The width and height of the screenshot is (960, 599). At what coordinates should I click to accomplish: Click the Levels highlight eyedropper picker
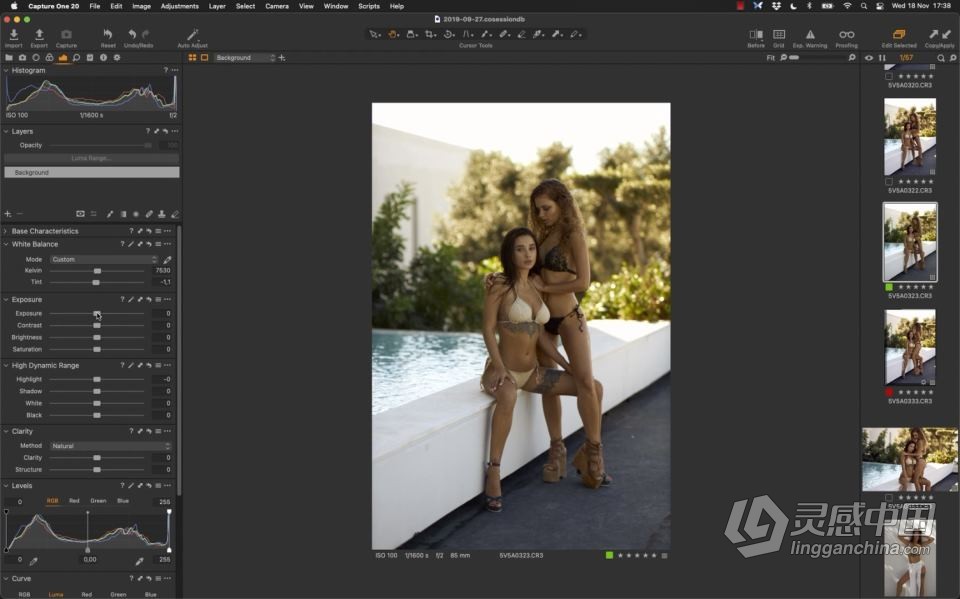click(140, 560)
